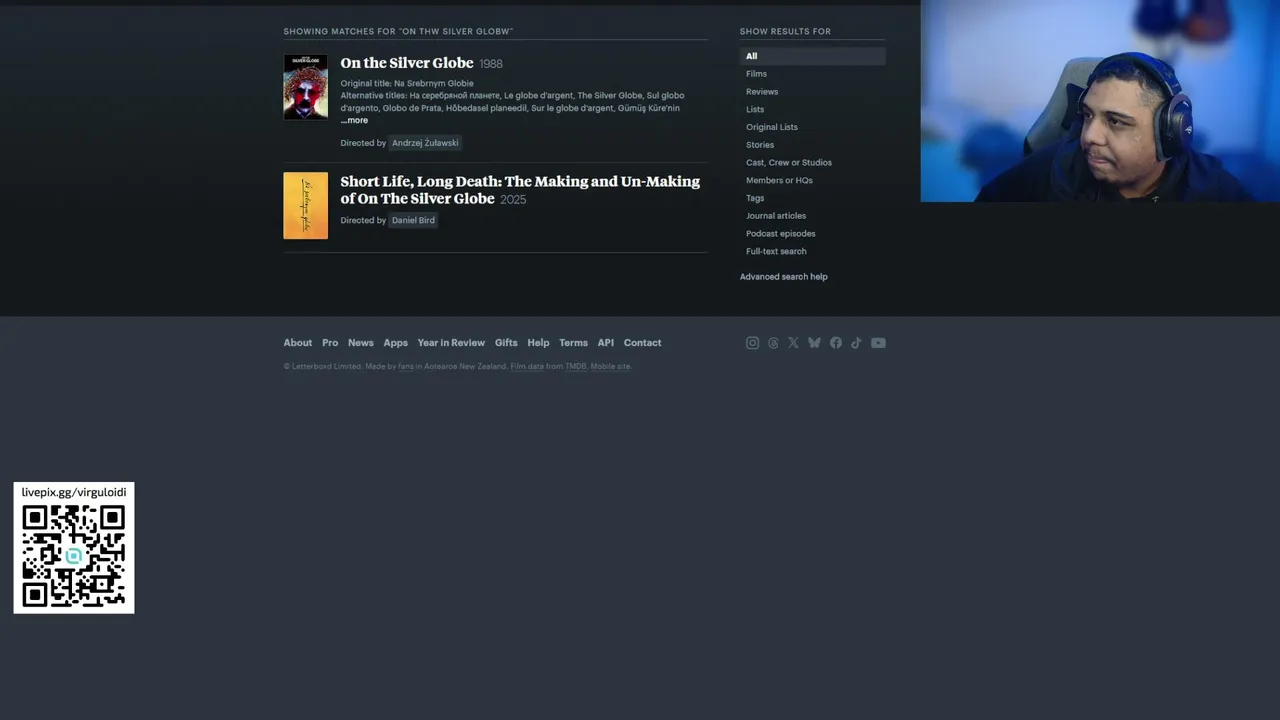Open the Facebook social icon
The width and height of the screenshot is (1280, 720).
(836, 343)
